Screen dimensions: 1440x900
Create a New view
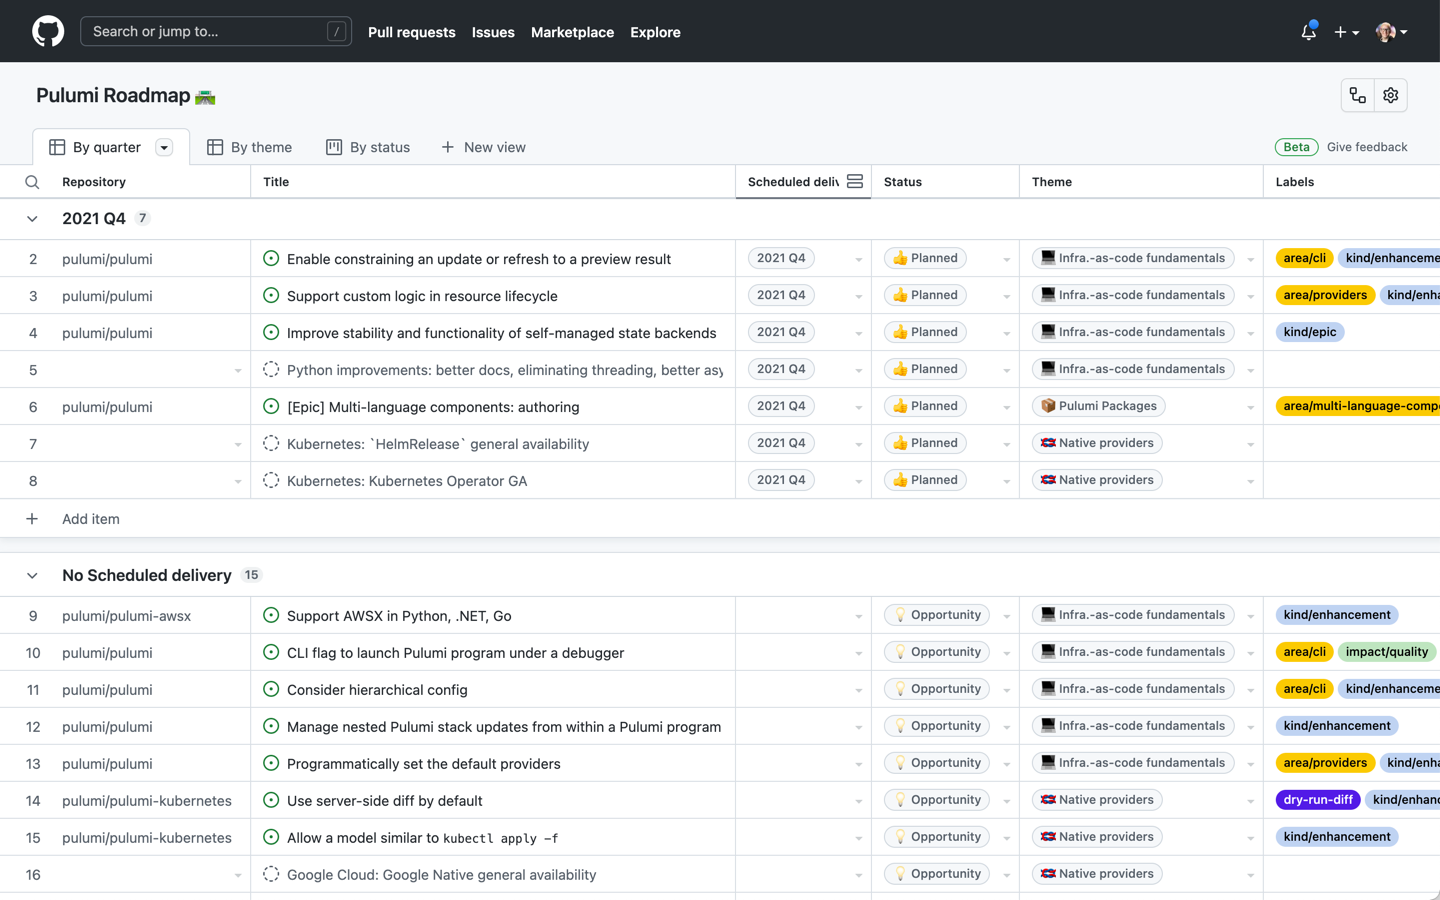coord(483,147)
